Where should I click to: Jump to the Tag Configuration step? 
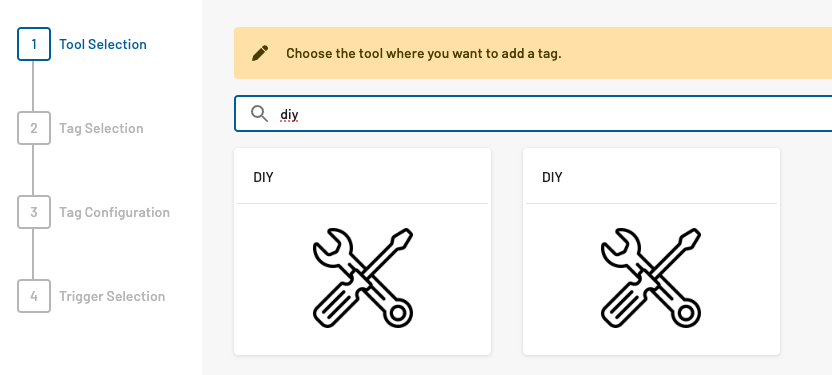[114, 212]
